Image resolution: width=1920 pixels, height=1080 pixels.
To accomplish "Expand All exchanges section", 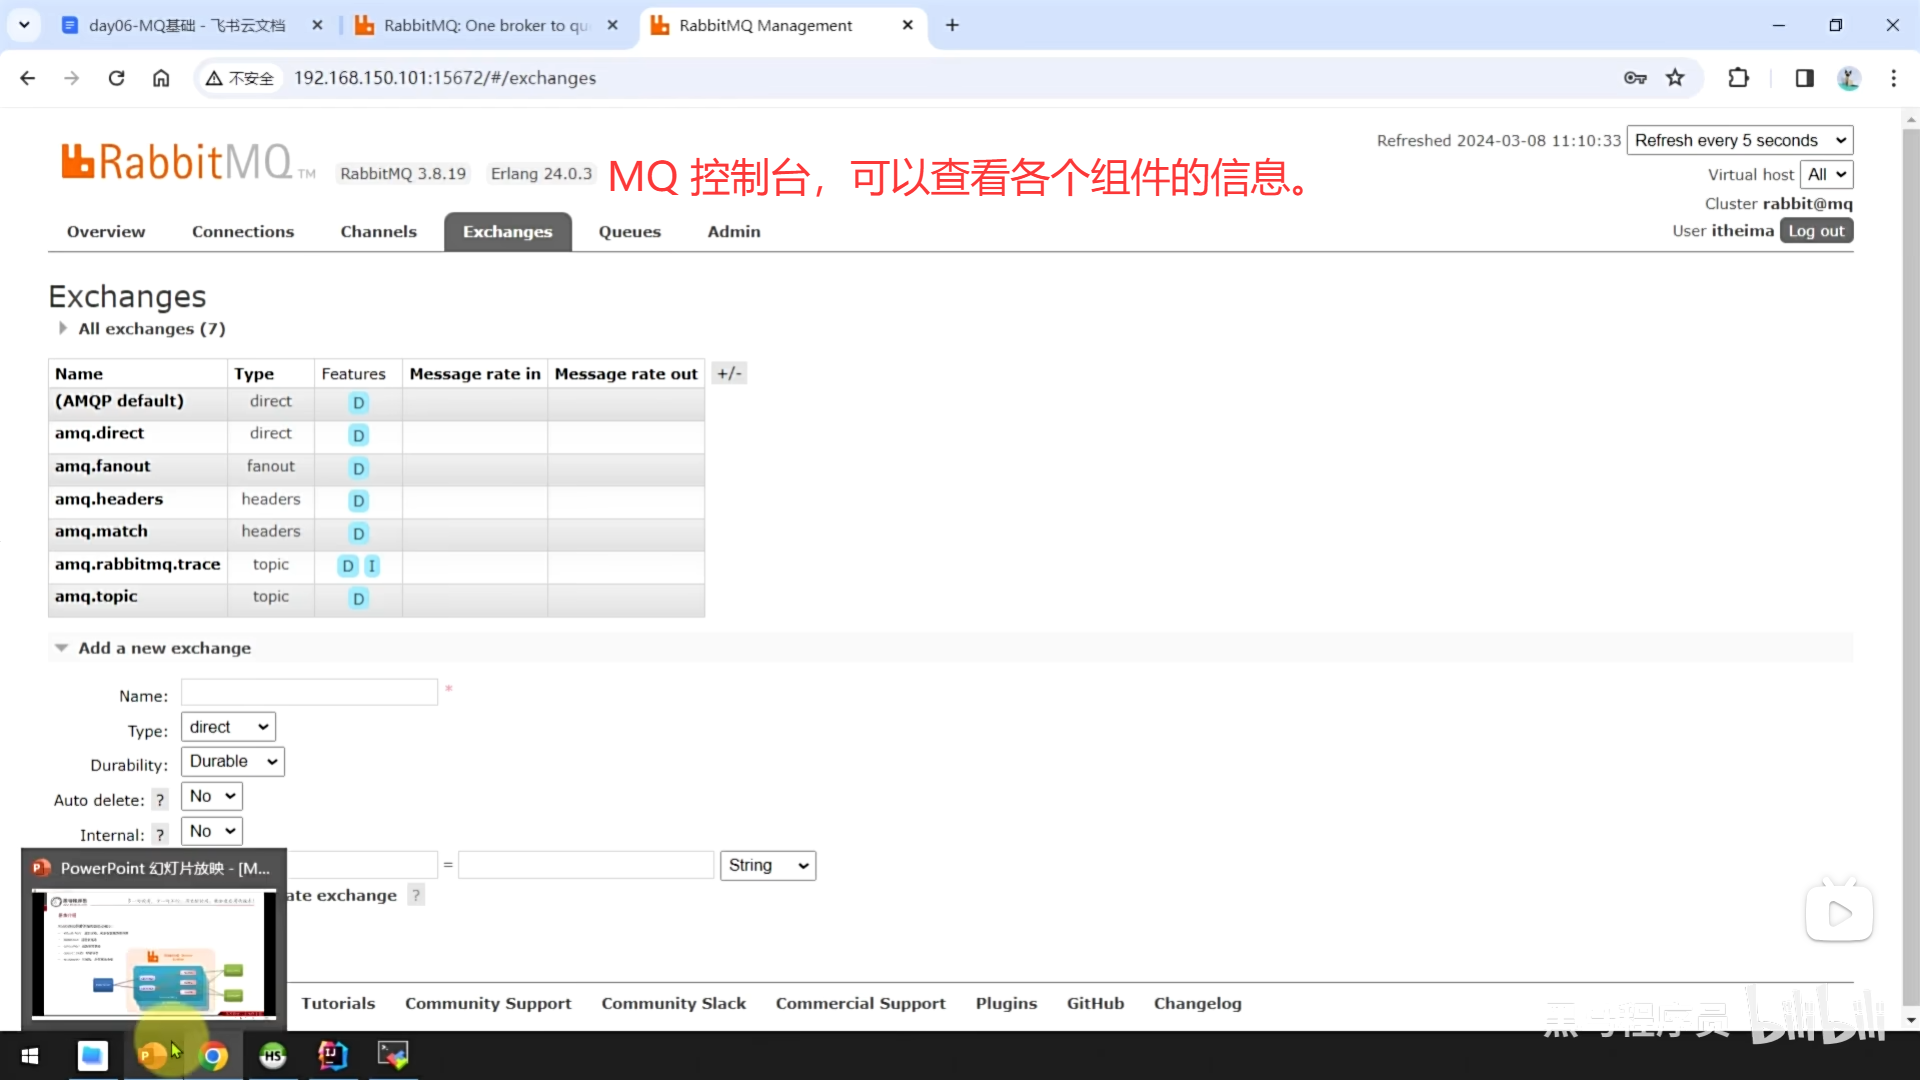I will 150,328.
